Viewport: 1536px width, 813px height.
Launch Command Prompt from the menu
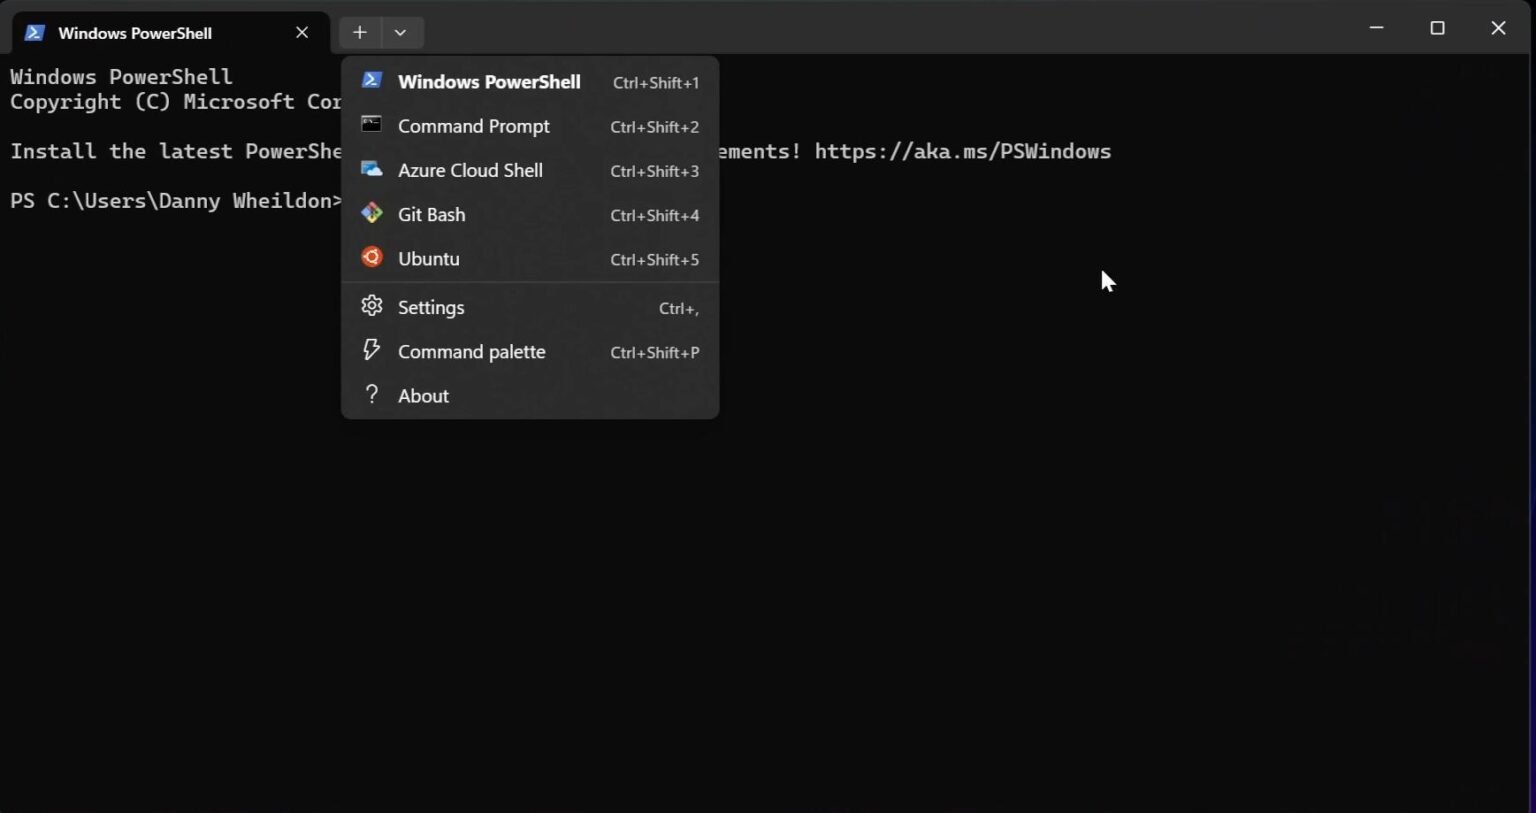coord(530,126)
